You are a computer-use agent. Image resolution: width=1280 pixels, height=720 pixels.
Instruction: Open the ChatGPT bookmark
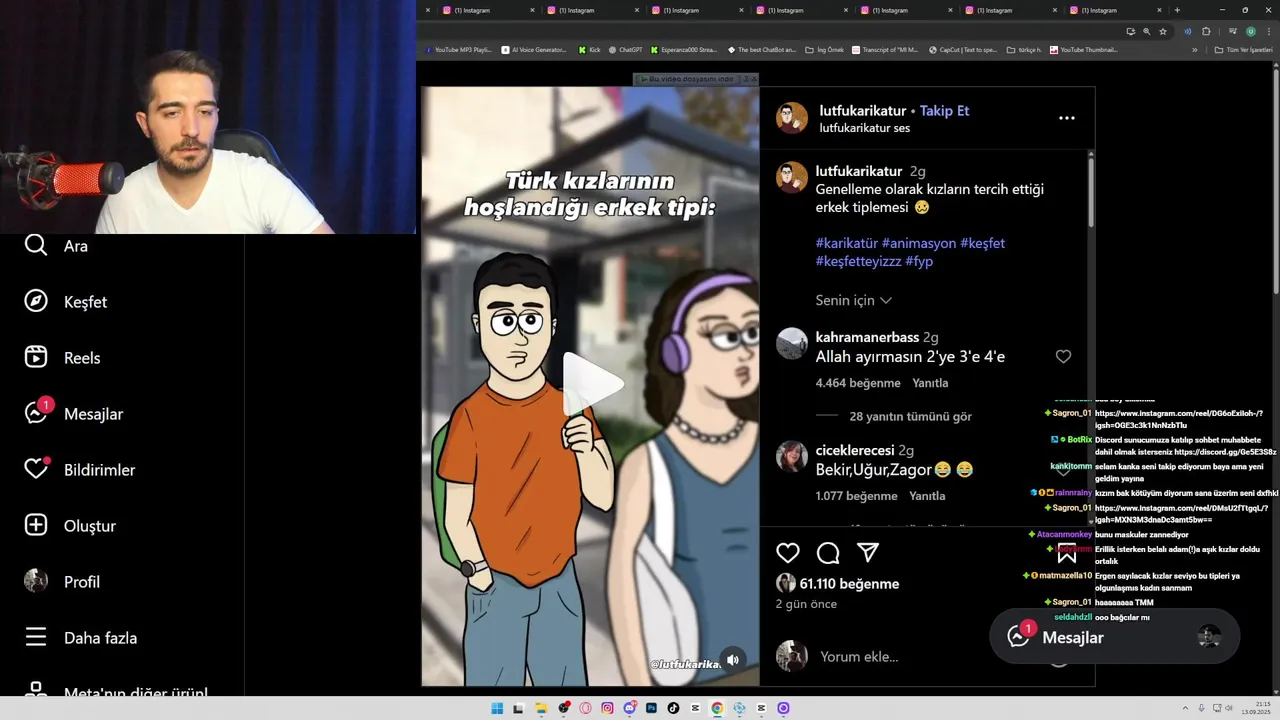(x=625, y=49)
